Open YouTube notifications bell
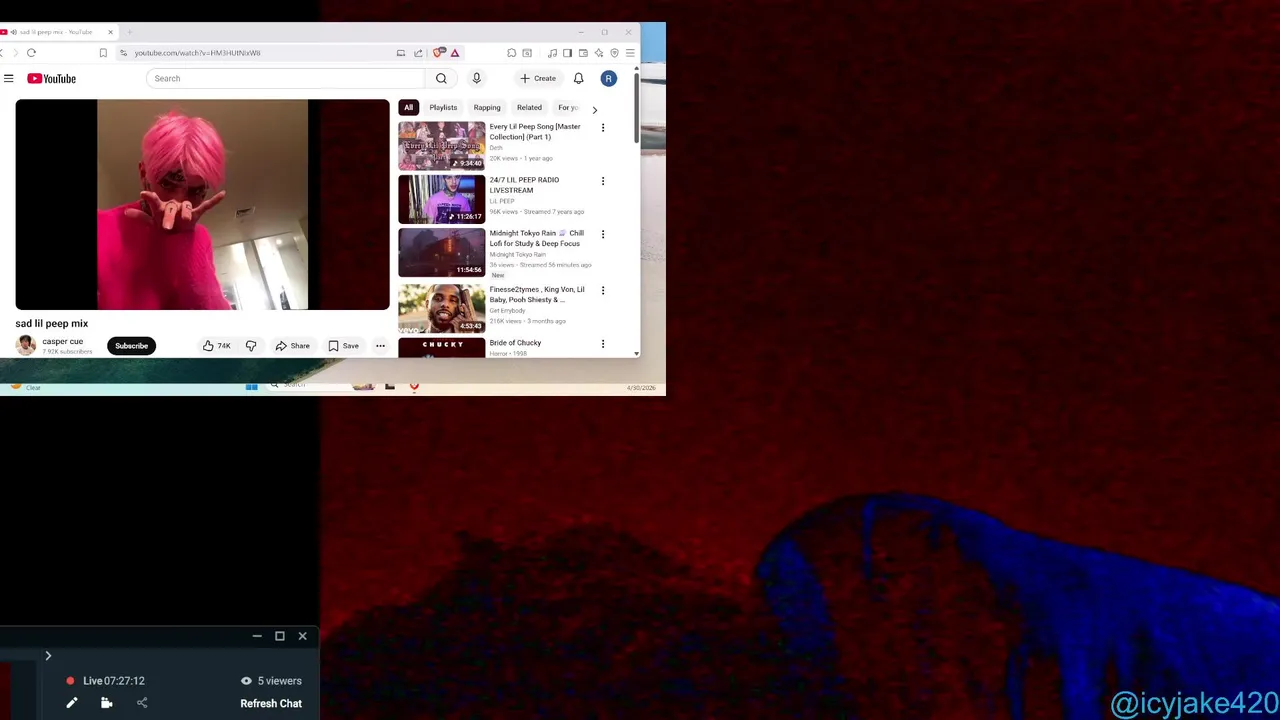The height and width of the screenshot is (720, 1280). coord(578,78)
